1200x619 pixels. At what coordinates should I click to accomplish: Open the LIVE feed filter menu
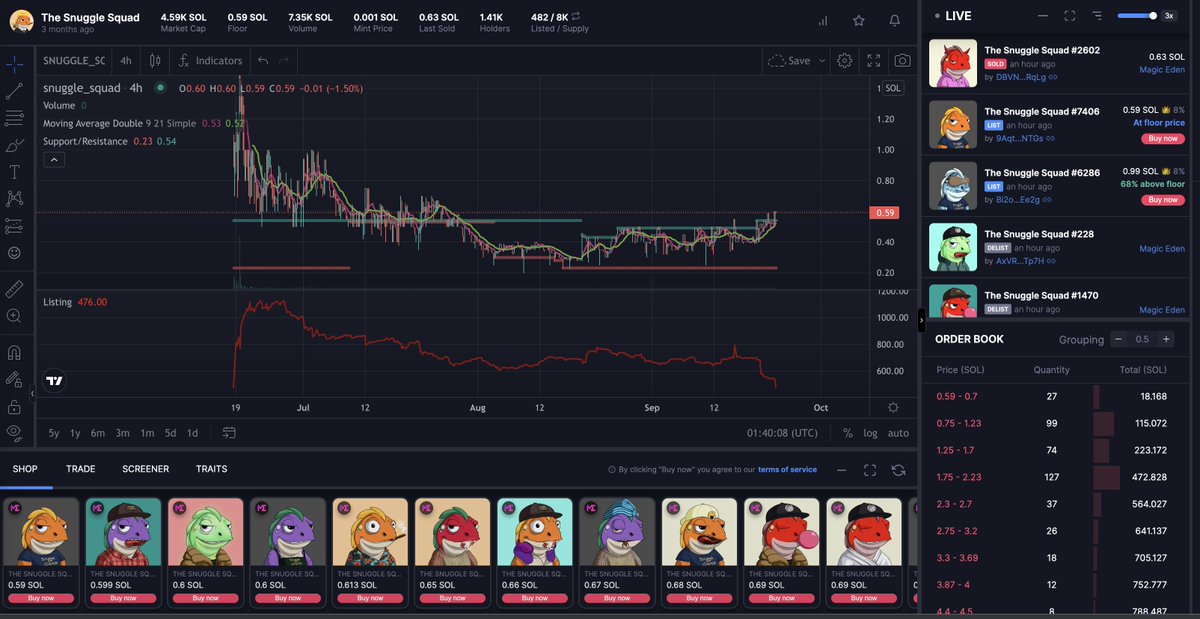click(1097, 16)
